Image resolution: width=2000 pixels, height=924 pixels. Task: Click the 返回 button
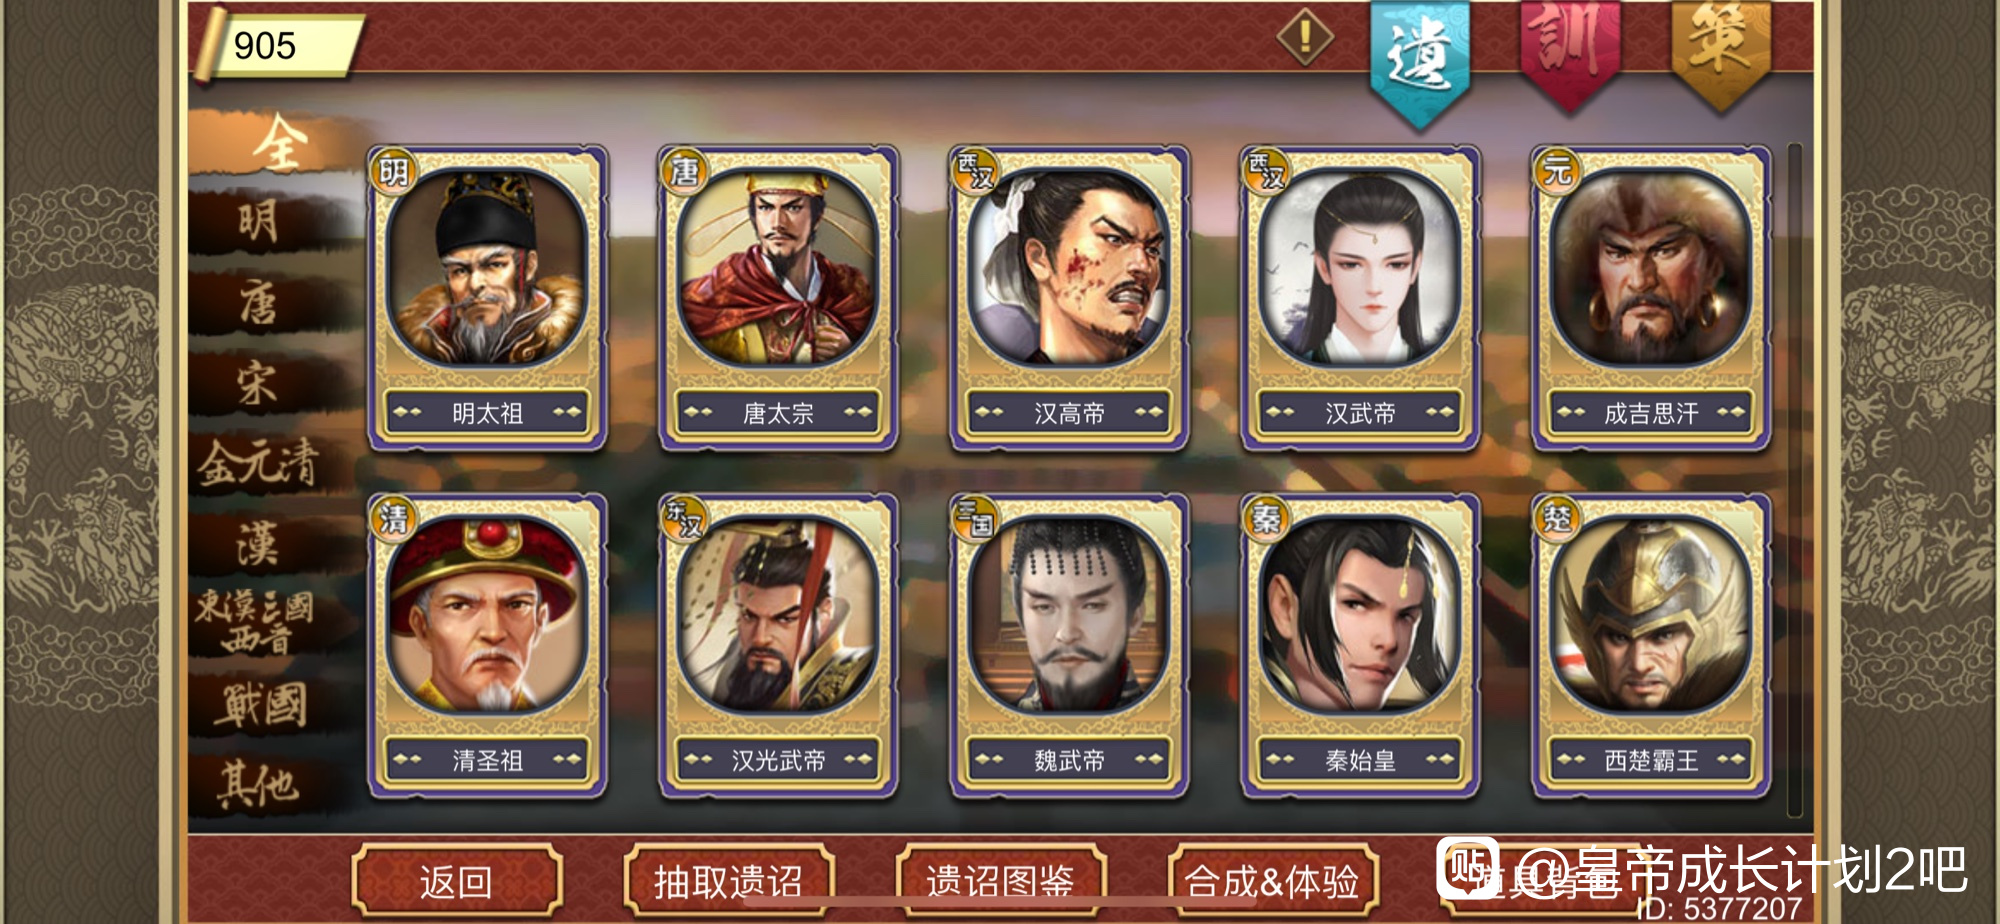coord(456,881)
